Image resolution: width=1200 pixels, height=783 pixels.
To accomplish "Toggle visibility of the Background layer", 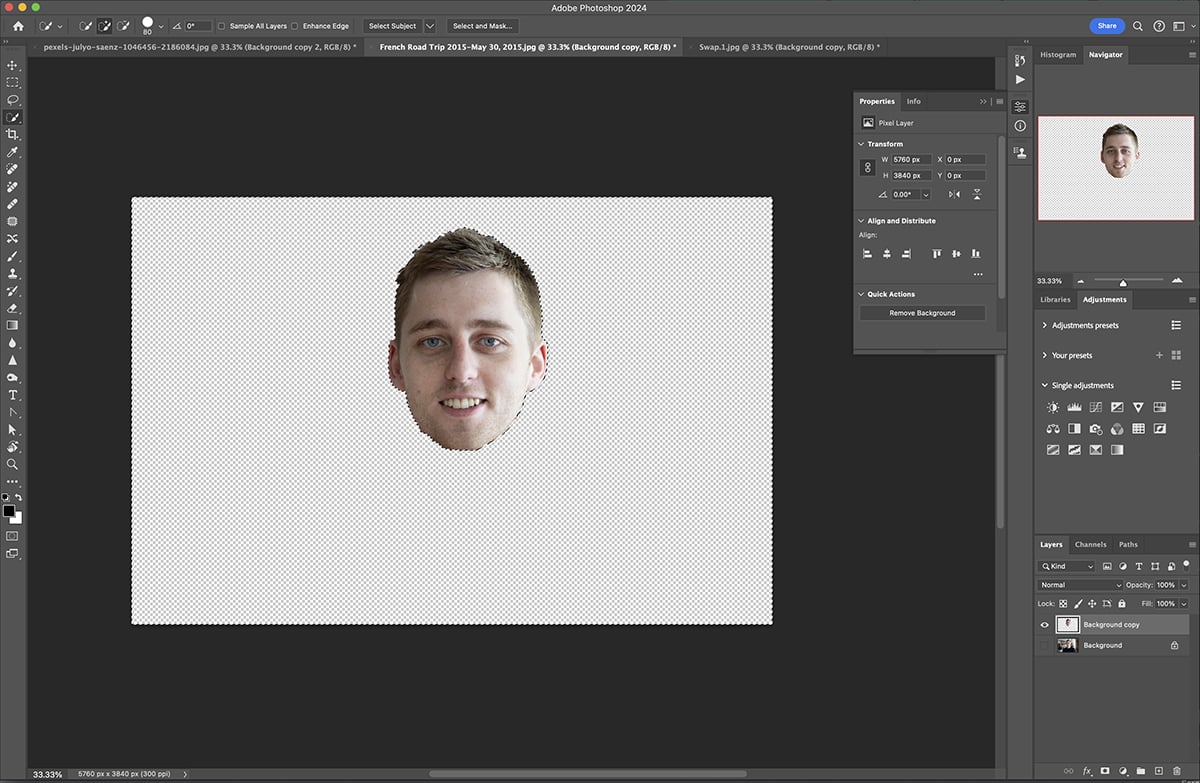I will 1043,645.
